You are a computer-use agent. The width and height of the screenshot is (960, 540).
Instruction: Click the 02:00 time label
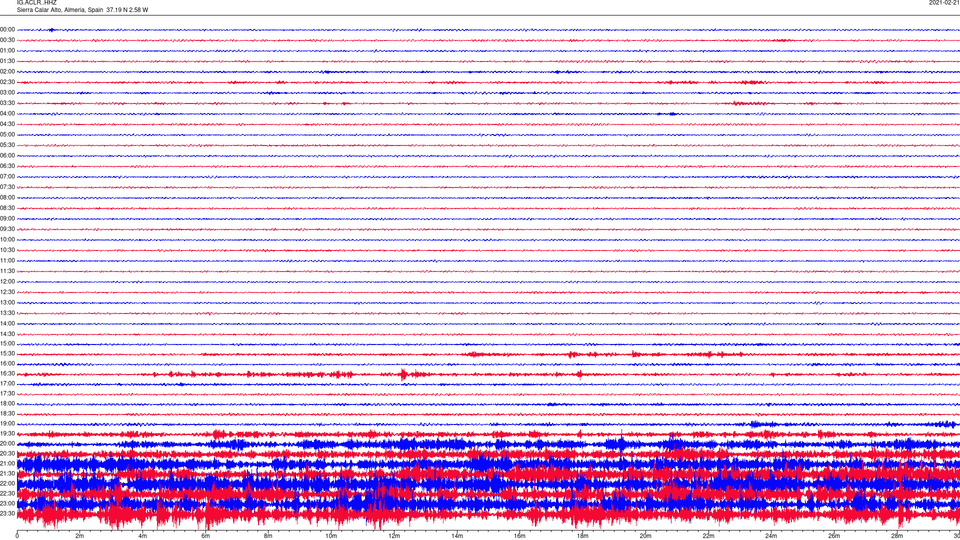(7, 72)
